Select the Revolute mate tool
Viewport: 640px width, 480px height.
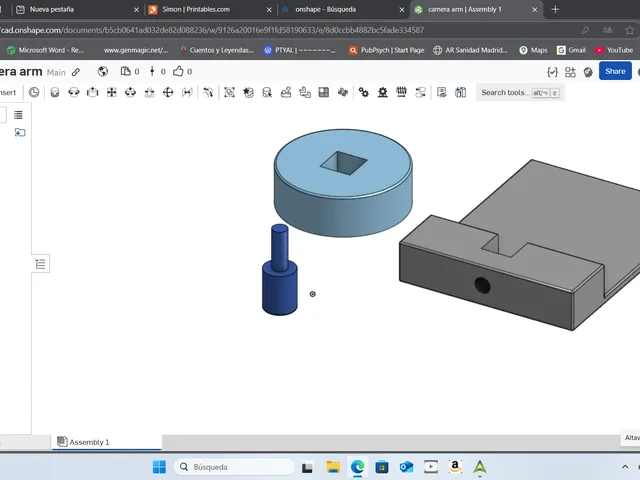[74, 93]
